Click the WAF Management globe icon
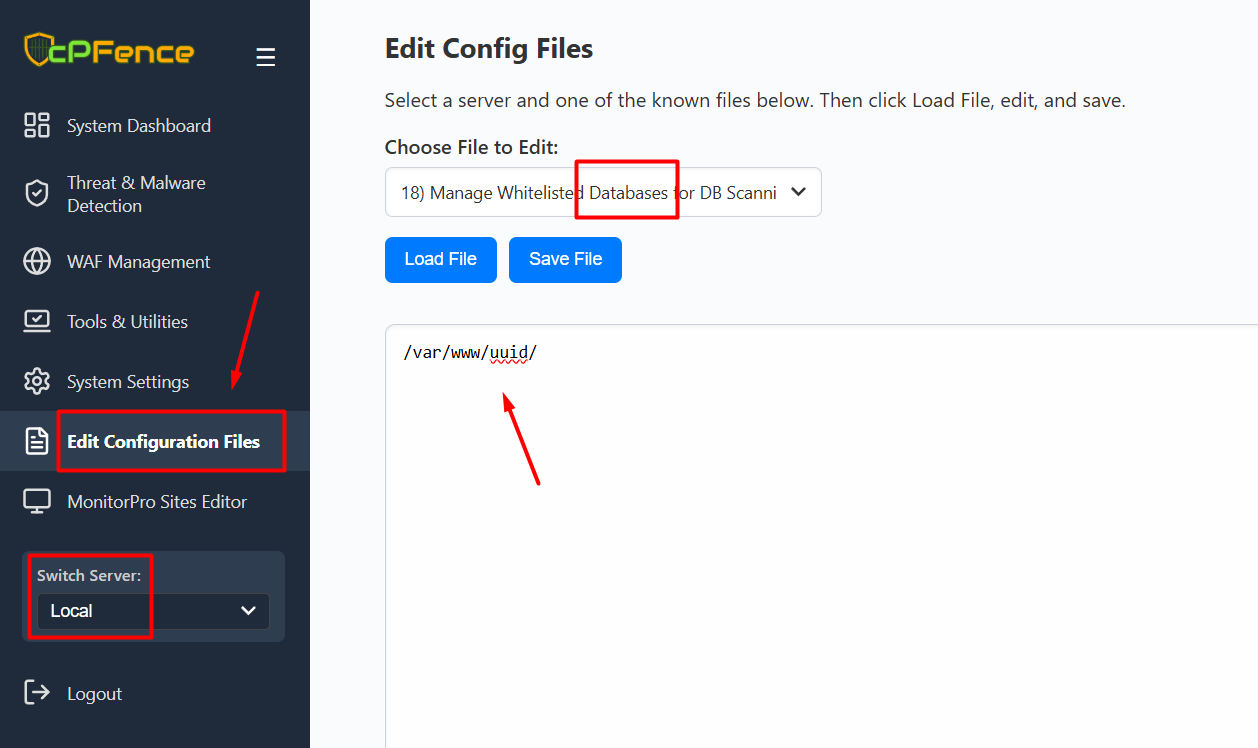Viewport: 1258px width, 748px height. [x=37, y=262]
